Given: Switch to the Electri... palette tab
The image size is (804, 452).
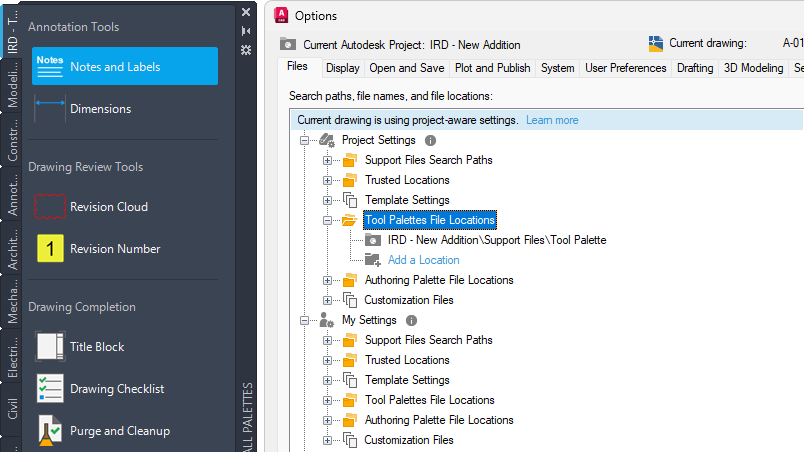Looking at the screenshot, I should pos(10,357).
